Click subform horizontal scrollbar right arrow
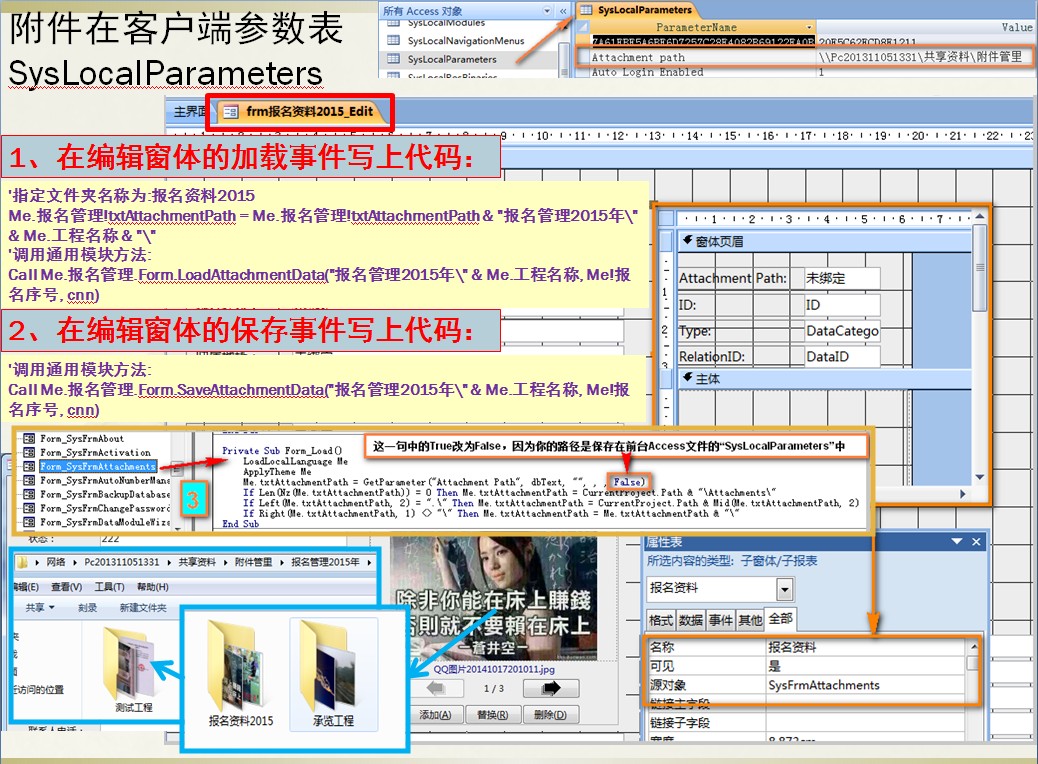 [x=963, y=494]
